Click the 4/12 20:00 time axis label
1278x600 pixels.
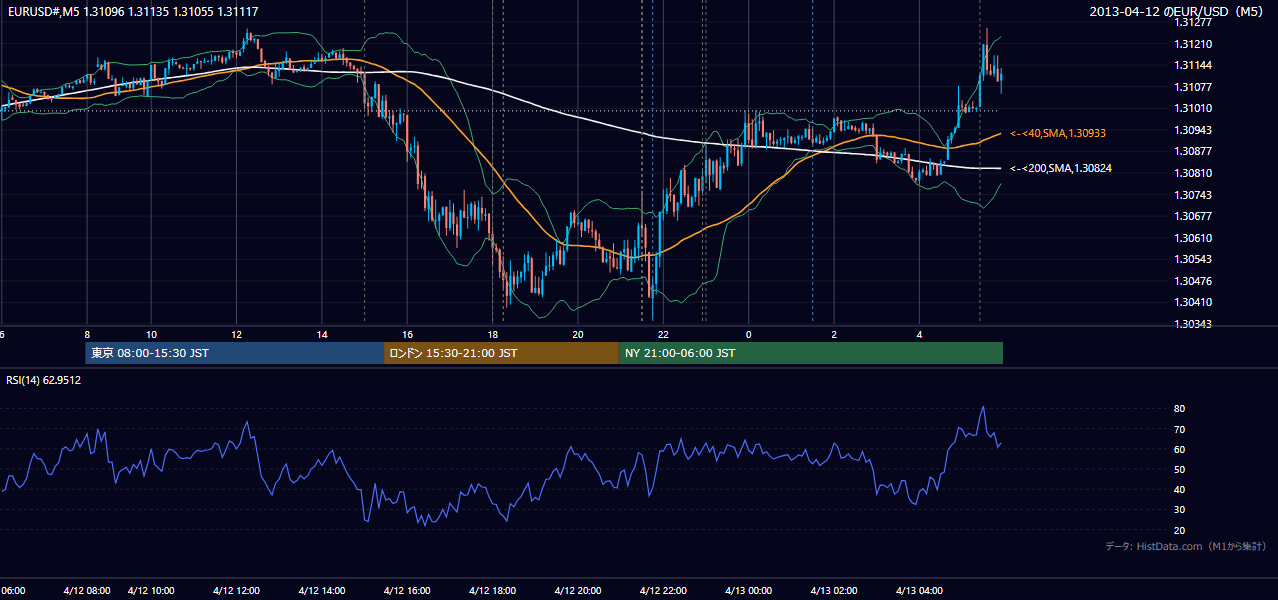578,590
